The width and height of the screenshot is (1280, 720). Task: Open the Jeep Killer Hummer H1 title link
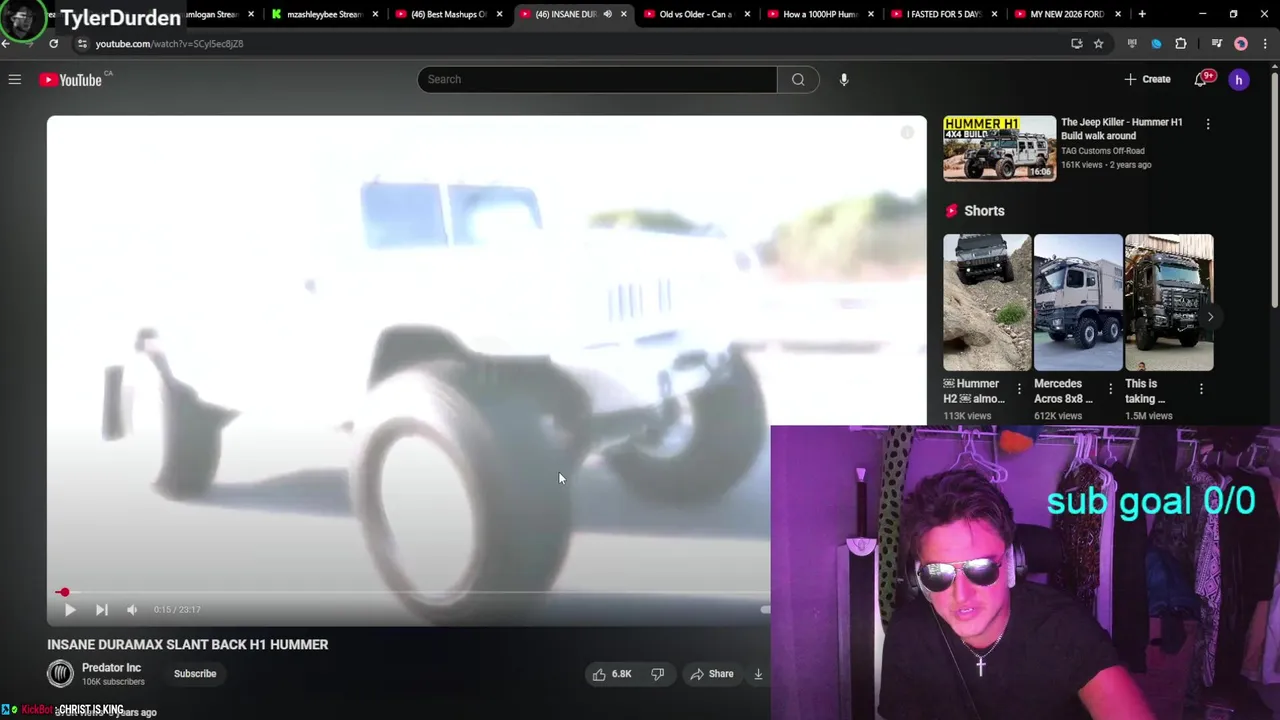(1121, 129)
